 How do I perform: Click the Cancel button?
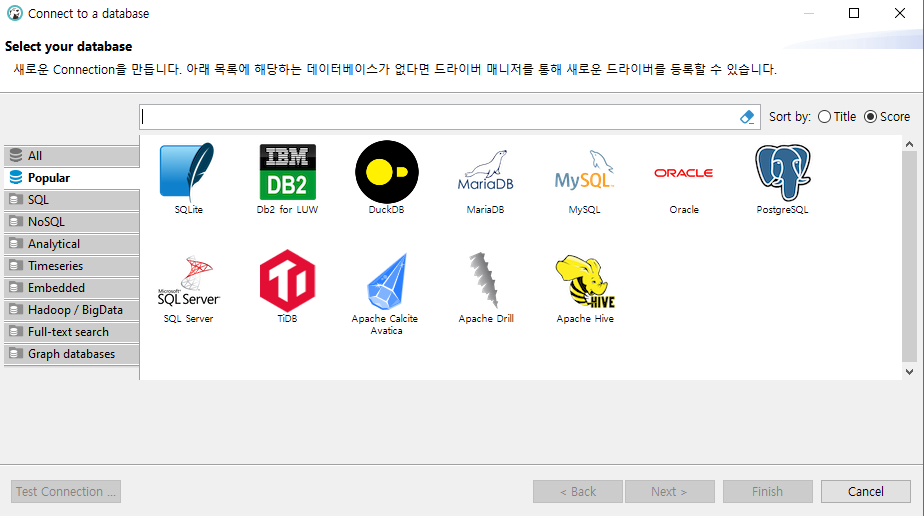click(x=866, y=491)
